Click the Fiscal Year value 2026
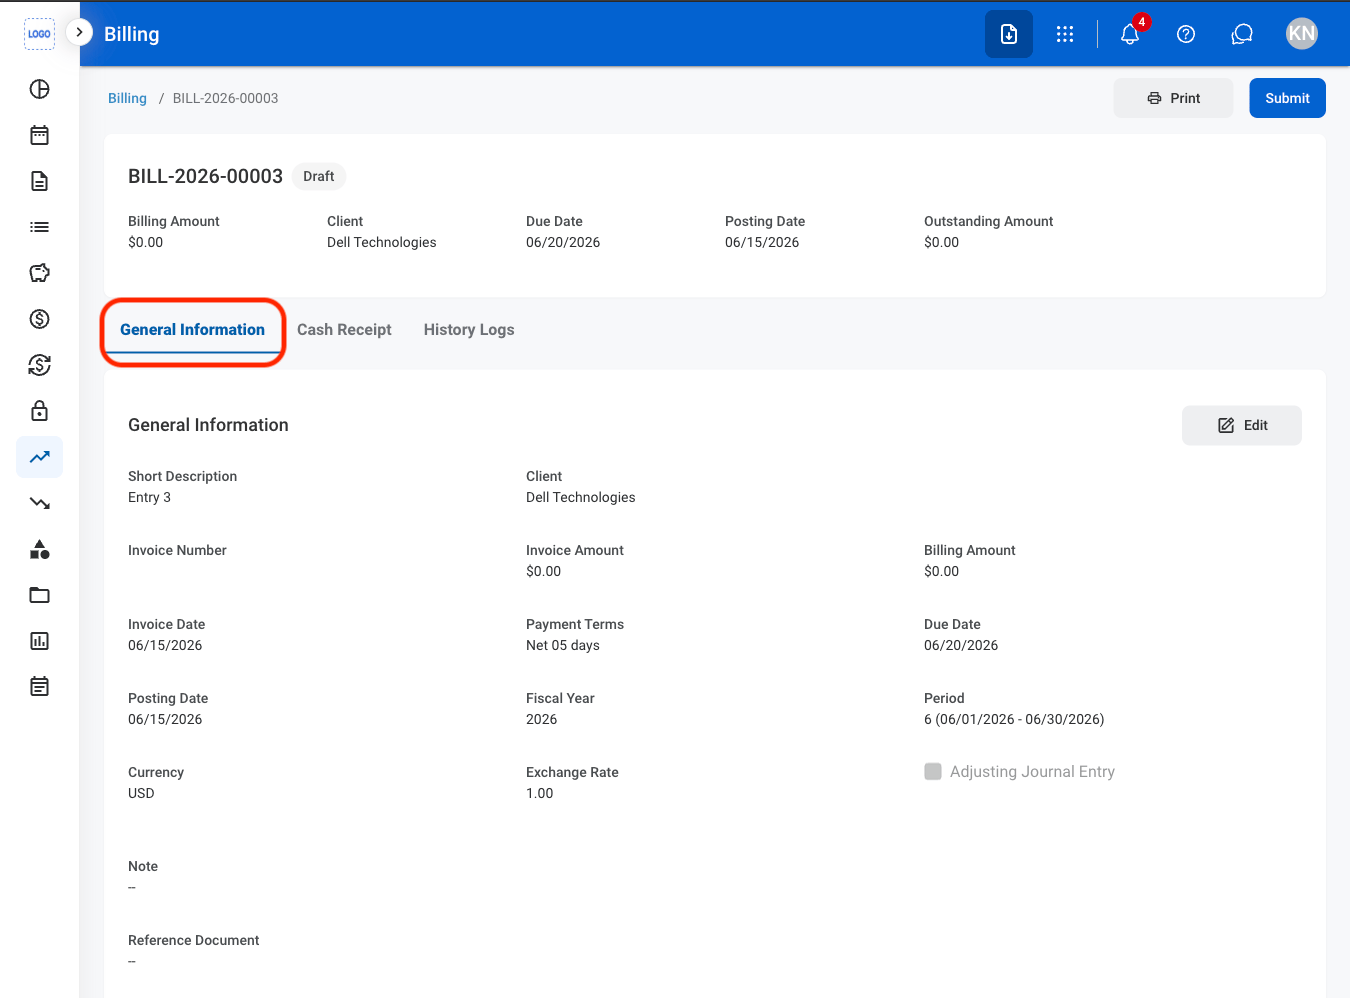The image size is (1350, 998). pyautogui.click(x=541, y=719)
